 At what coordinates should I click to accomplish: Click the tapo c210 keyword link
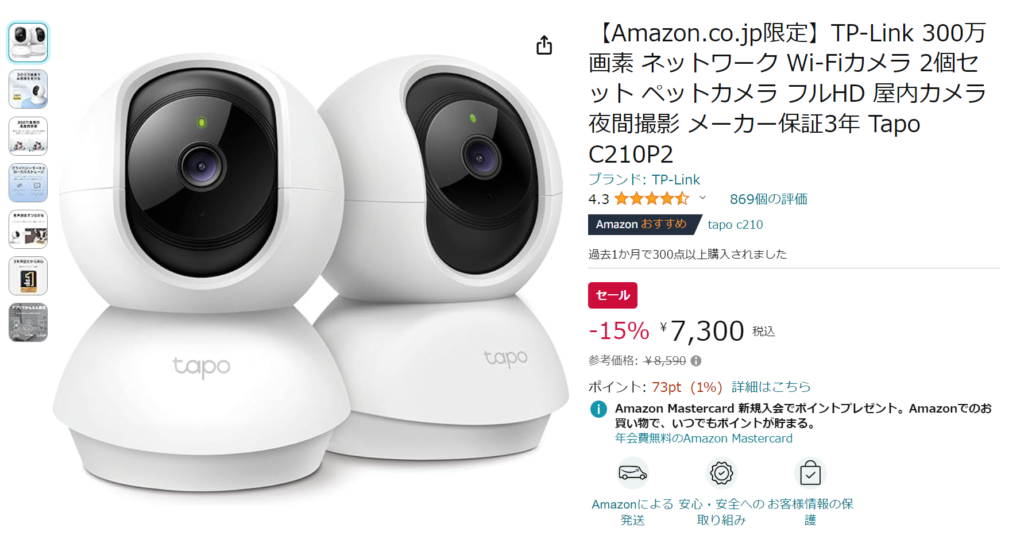[735, 225]
